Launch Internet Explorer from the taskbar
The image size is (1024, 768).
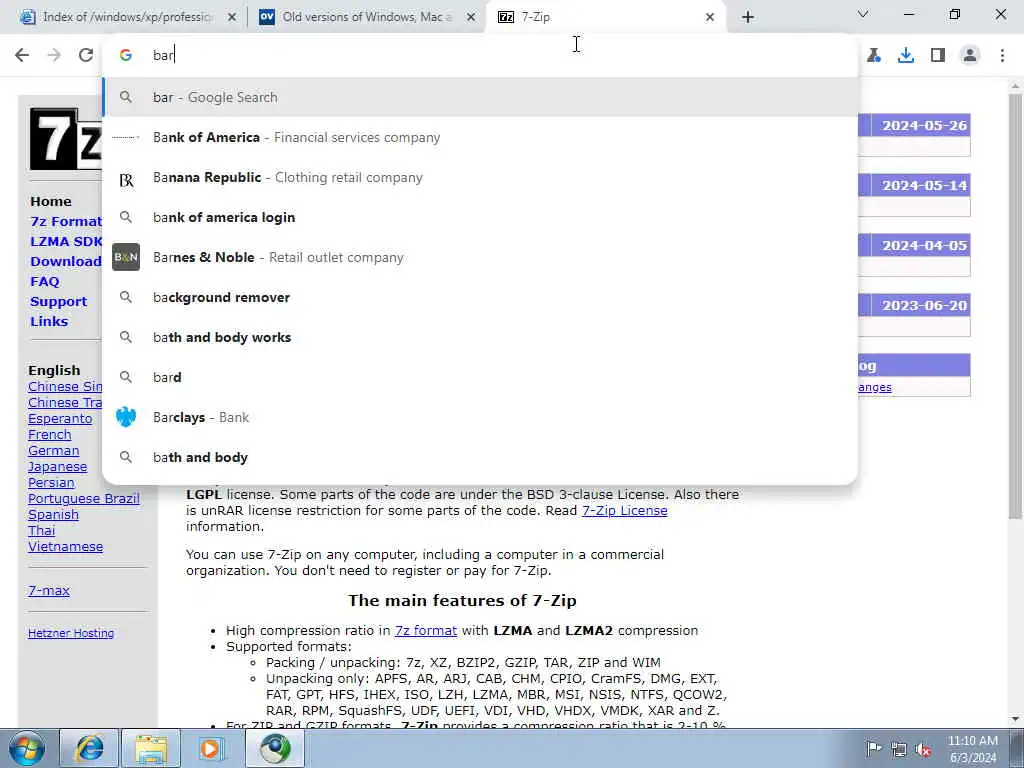[89, 748]
